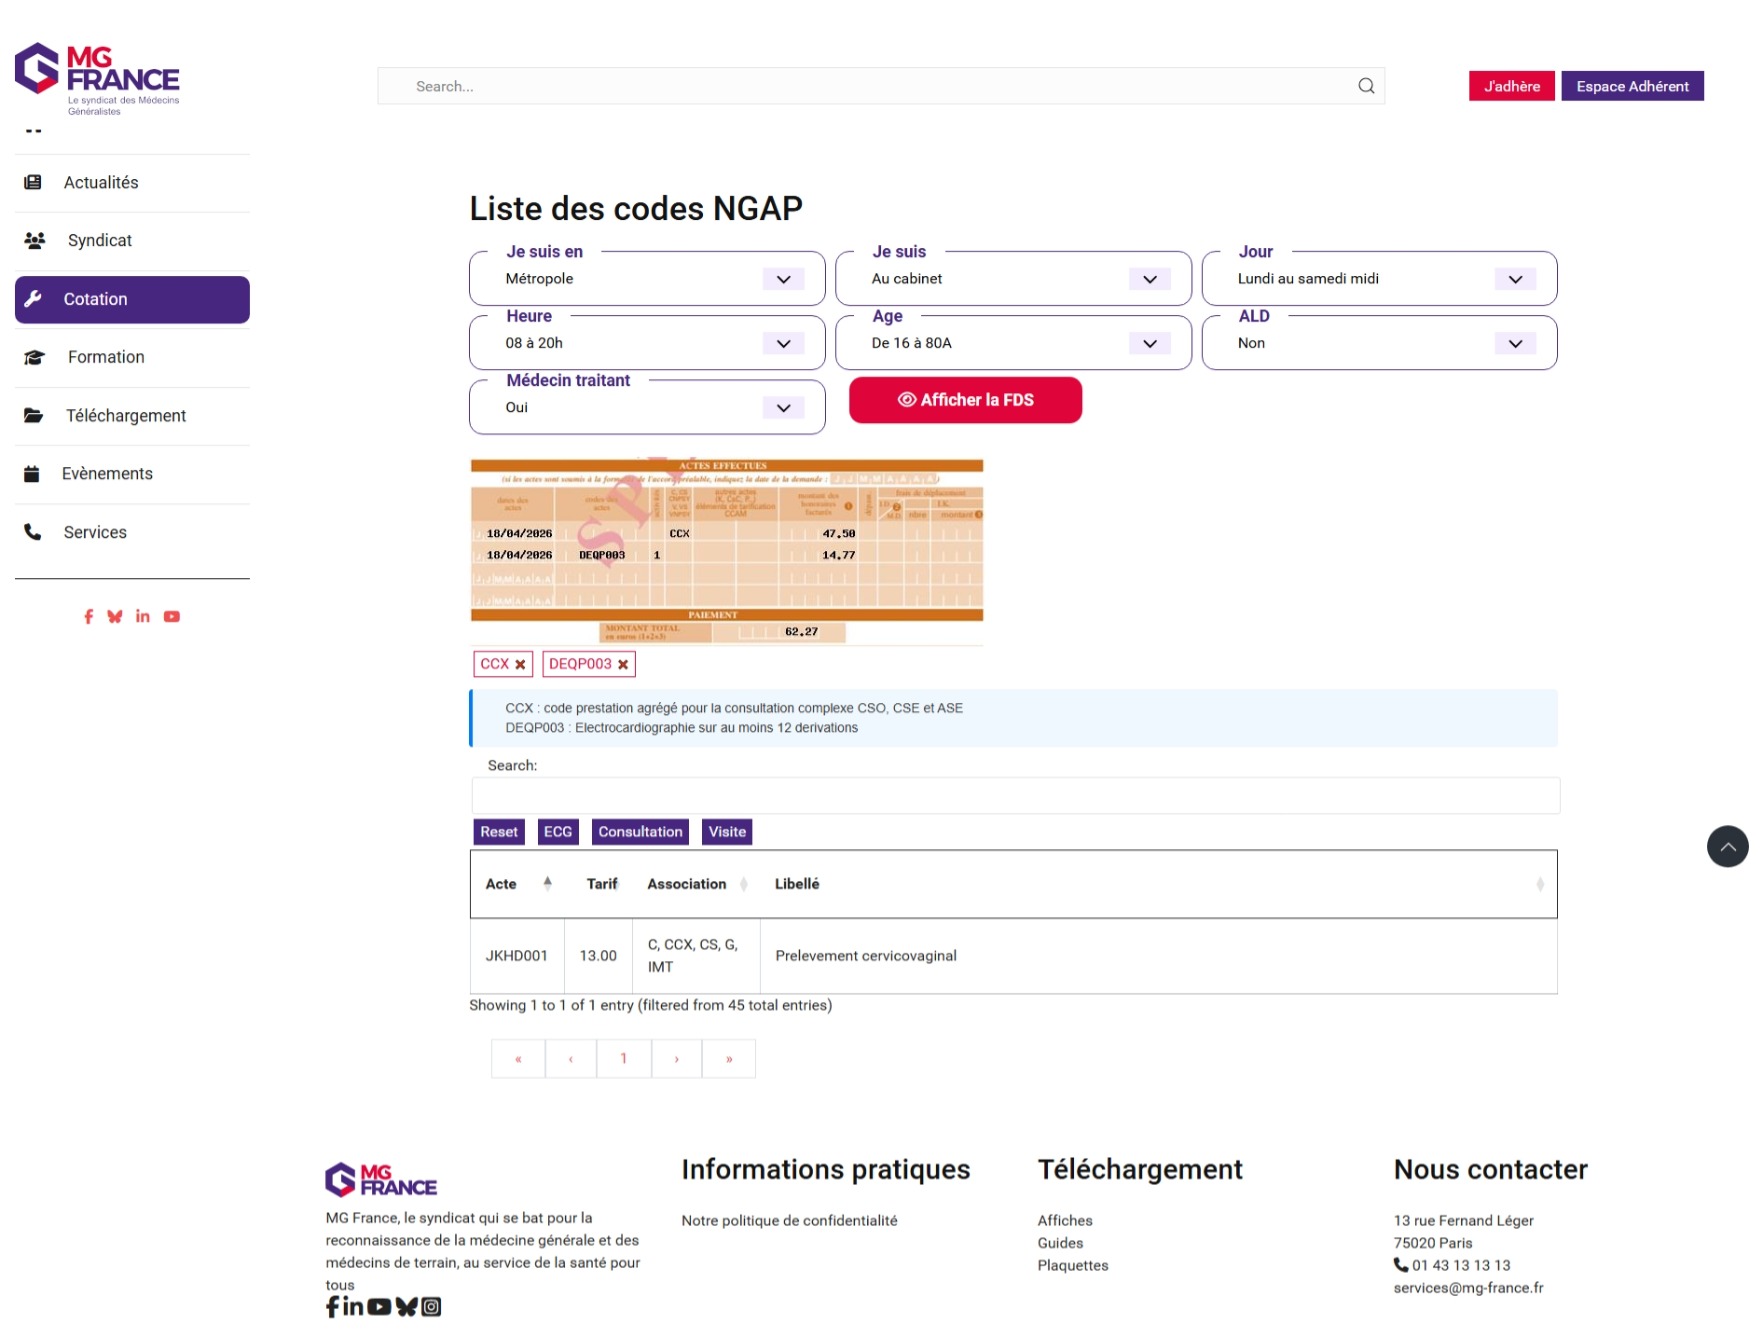Open the sidebar LinkedIn icon
Screen dimensions: 1763x1341
click(x=143, y=617)
